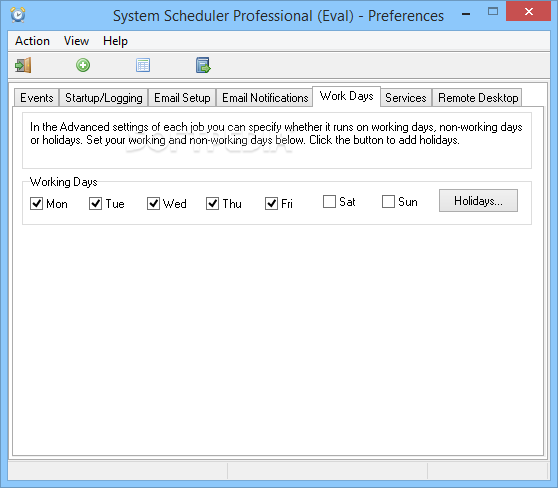This screenshot has height=488, width=558.
Task: Open the Email Setup tab
Action: pos(182,98)
